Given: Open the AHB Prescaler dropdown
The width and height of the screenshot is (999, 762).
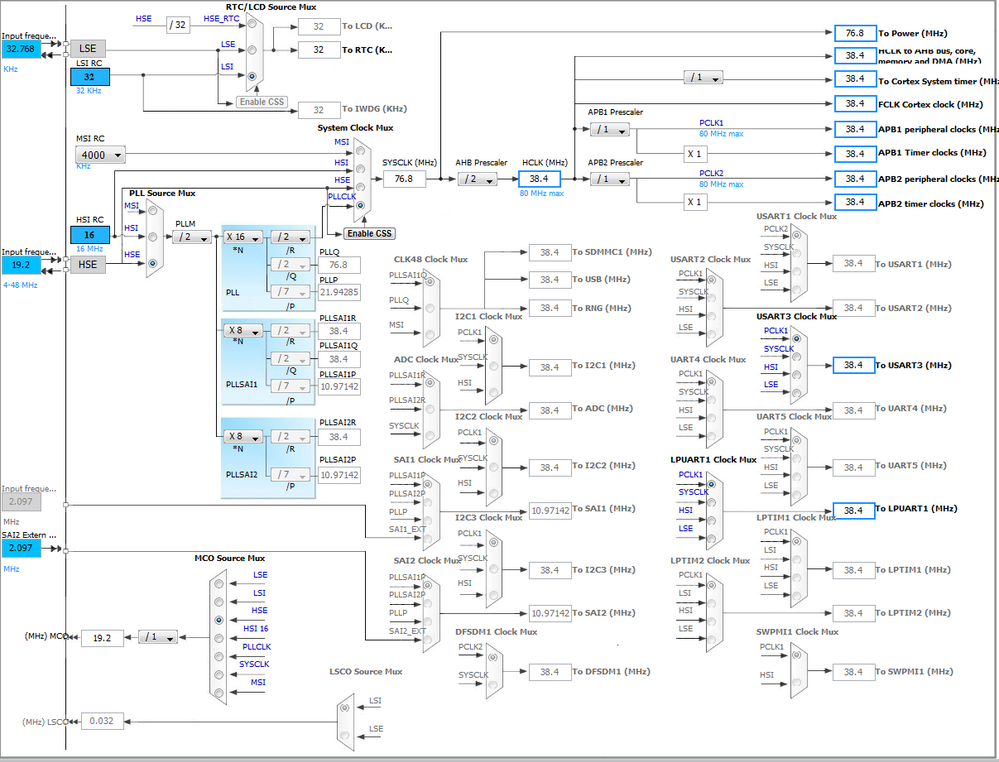Looking at the screenshot, I should pyautogui.click(x=477, y=180).
